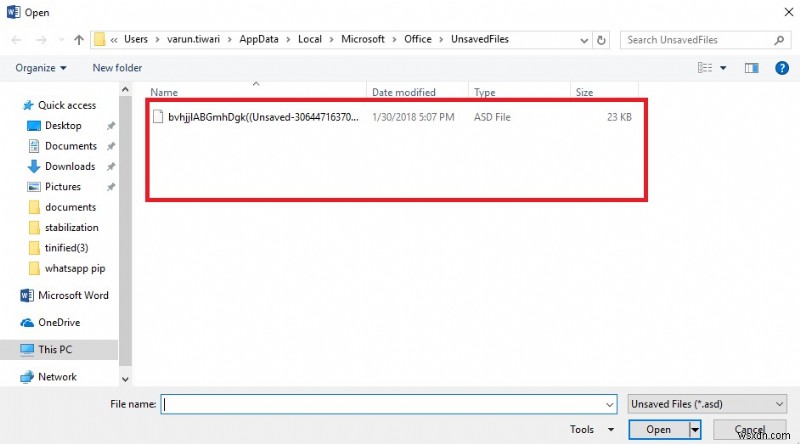Open the recent locations dropdown arrow
The width and height of the screenshot is (800, 444).
[x=61, y=40]
